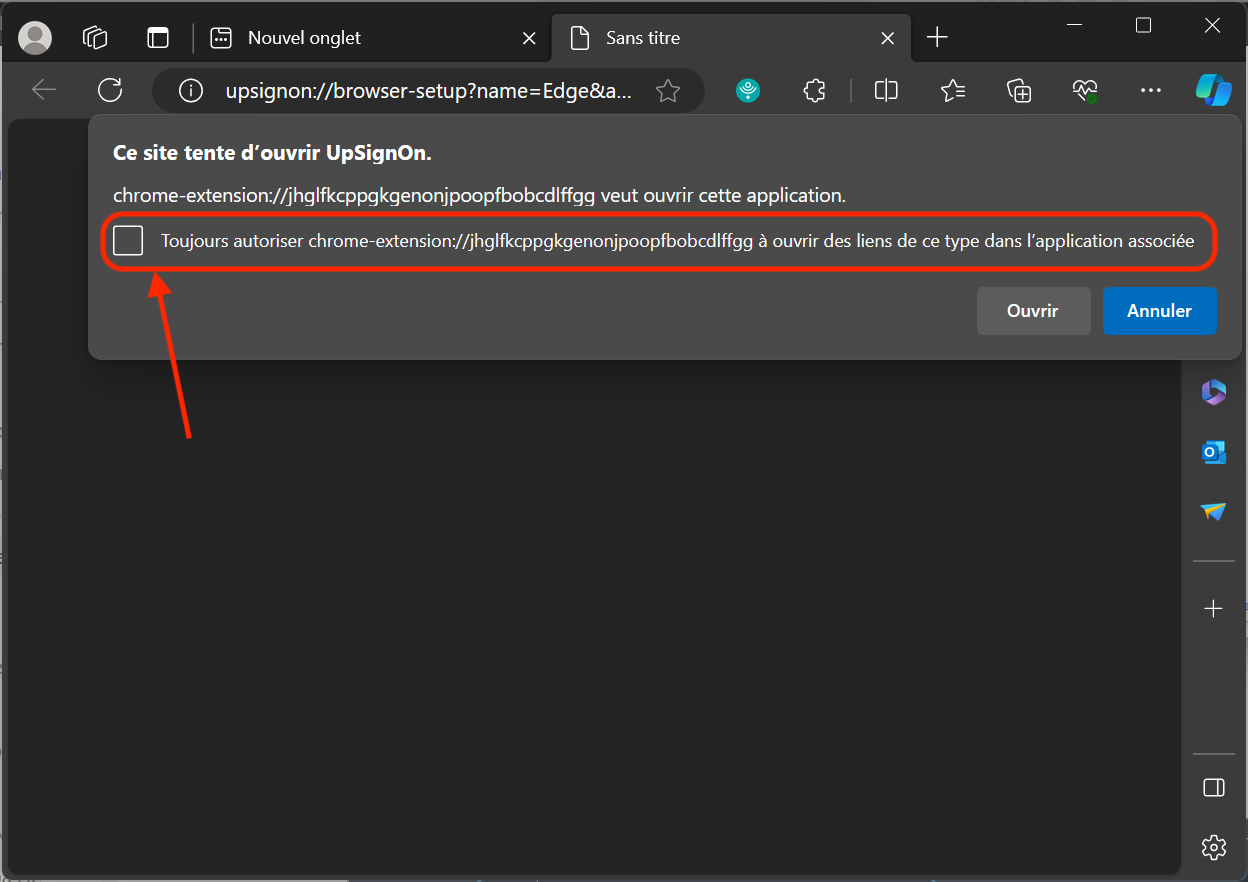Toggle the vertical tabs actions menu
1248x882 pixels.
pos(157,38)
